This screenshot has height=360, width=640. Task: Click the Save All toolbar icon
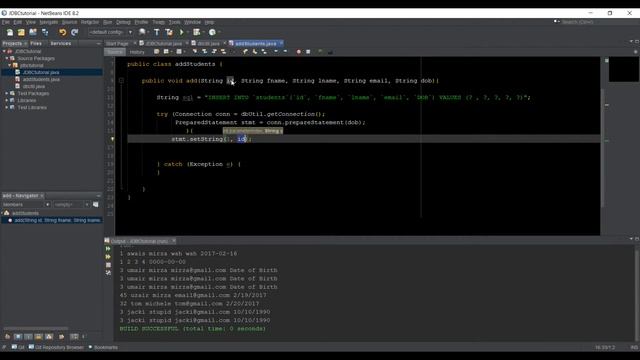click(x=45, y=32)
